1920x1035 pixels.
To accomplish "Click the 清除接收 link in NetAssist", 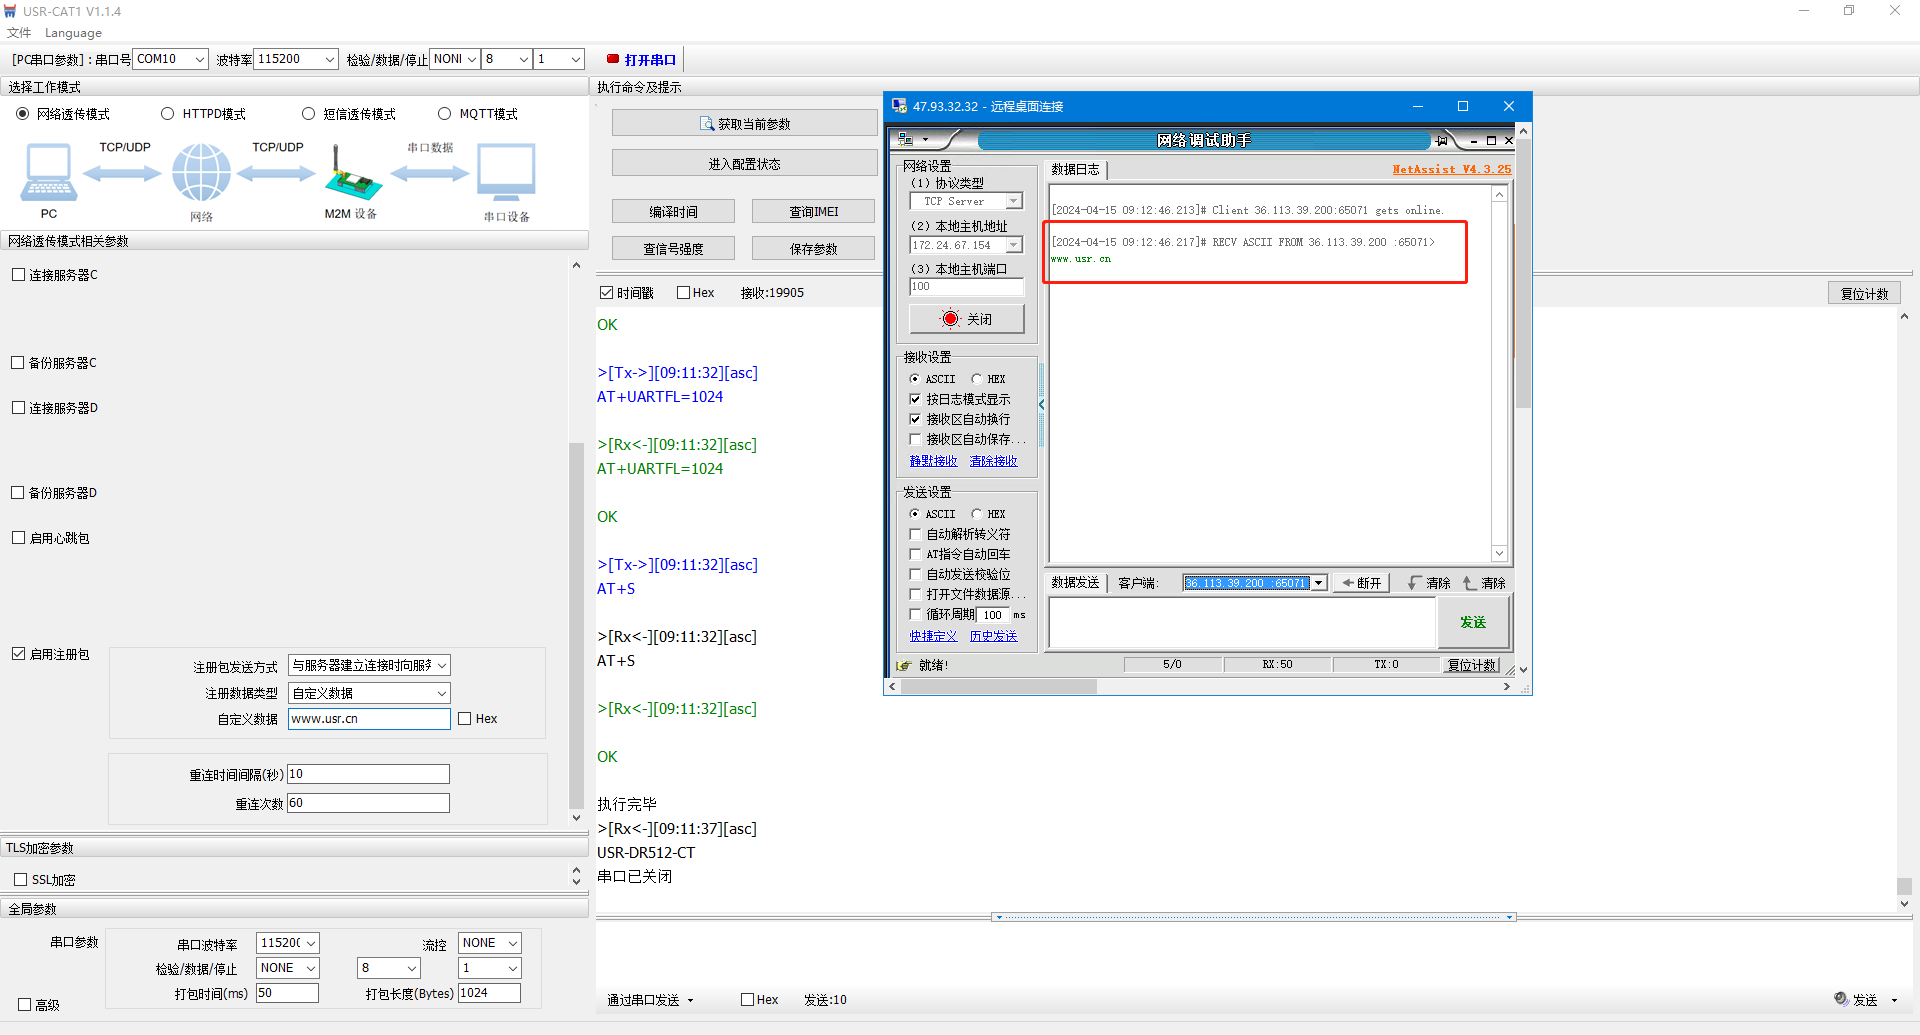I will [993, 461].
